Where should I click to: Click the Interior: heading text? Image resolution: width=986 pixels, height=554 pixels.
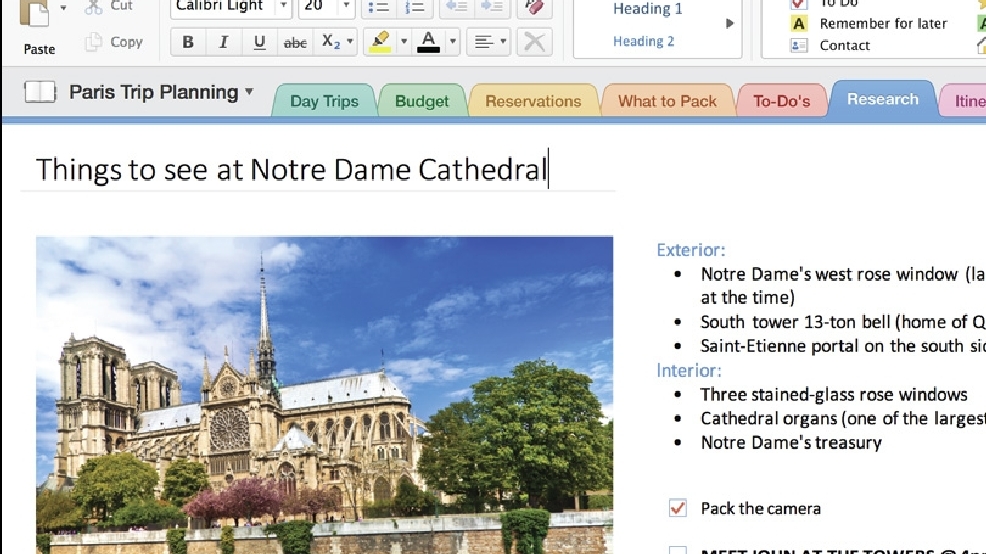click(x=689, y=370)
